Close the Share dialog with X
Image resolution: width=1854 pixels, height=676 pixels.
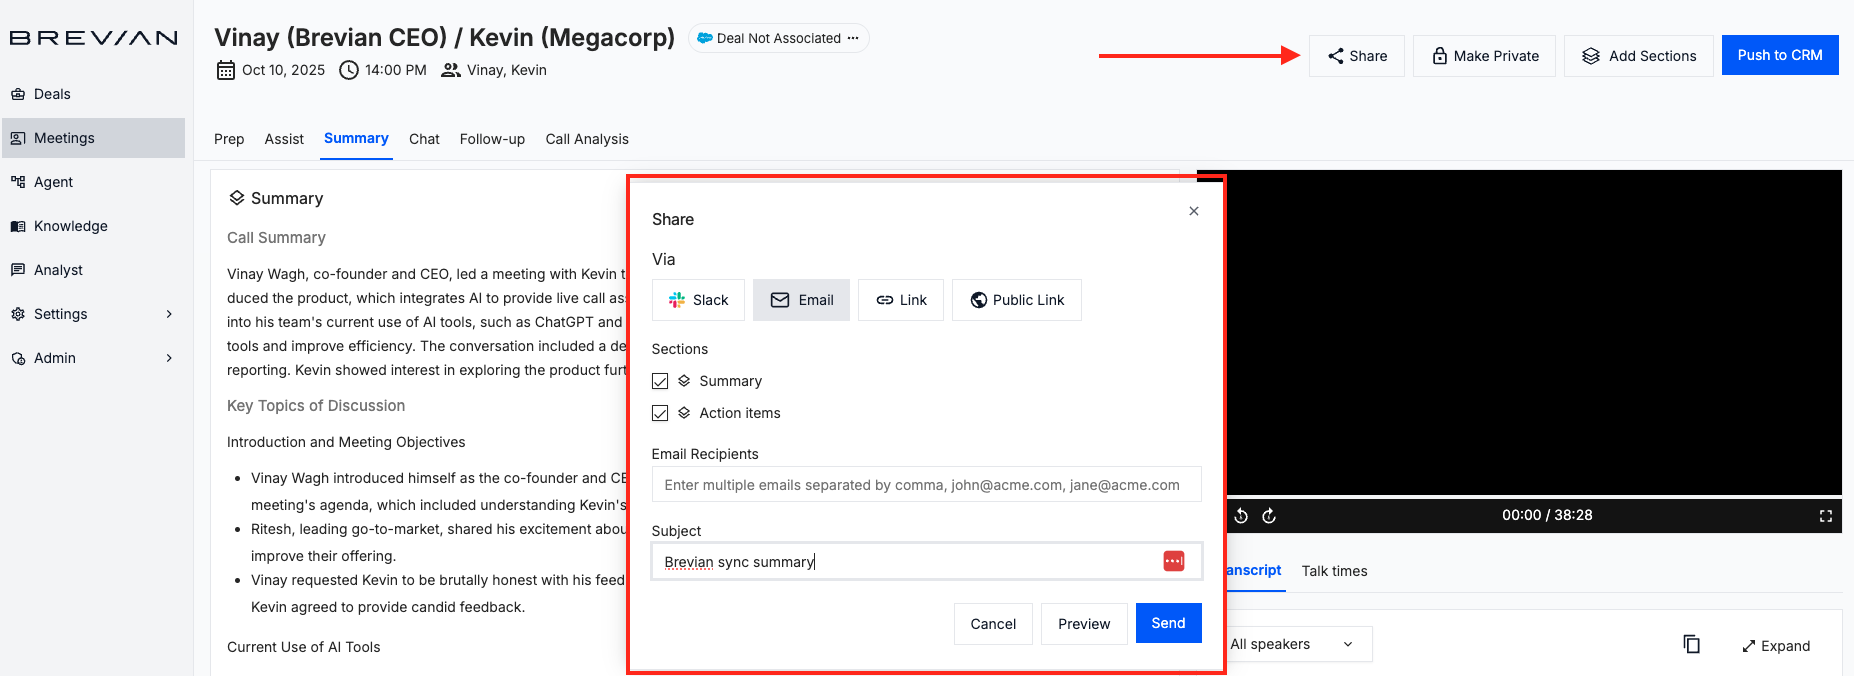click(x=1193, y=211)
